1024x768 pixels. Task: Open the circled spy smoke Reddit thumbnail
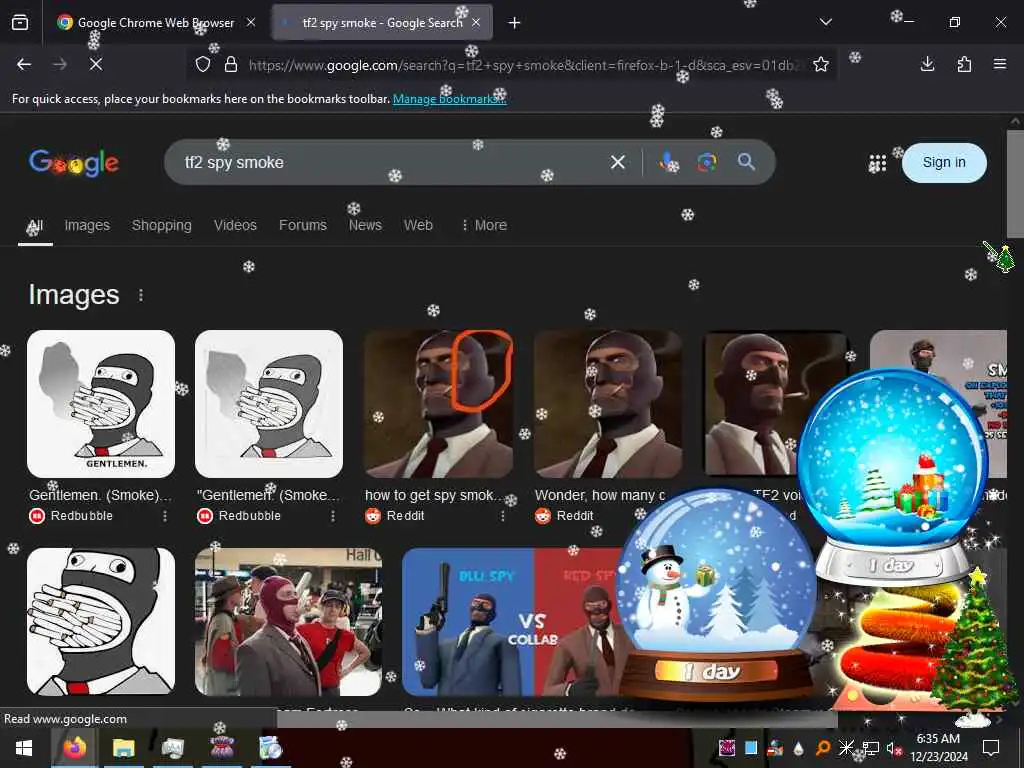tap(438, 404)
